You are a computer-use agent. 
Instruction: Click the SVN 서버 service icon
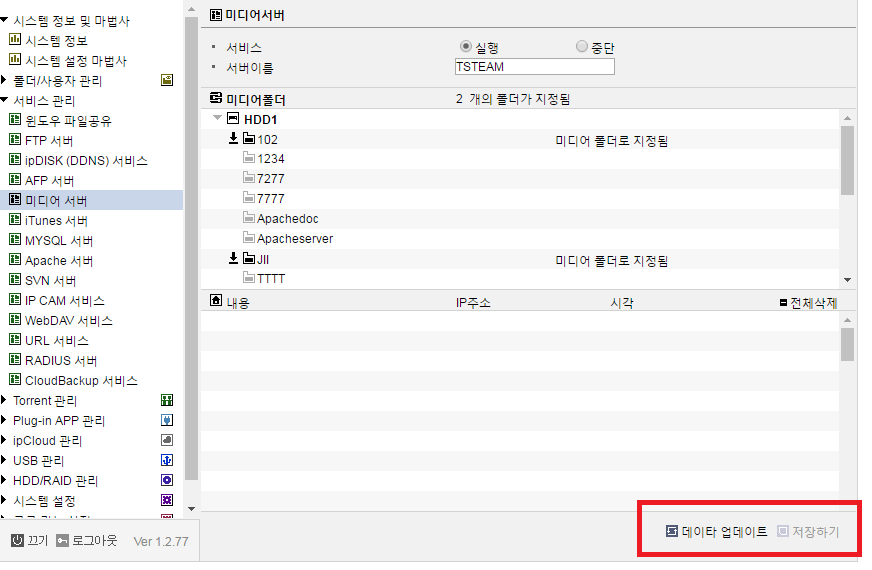tap(15, 280)
